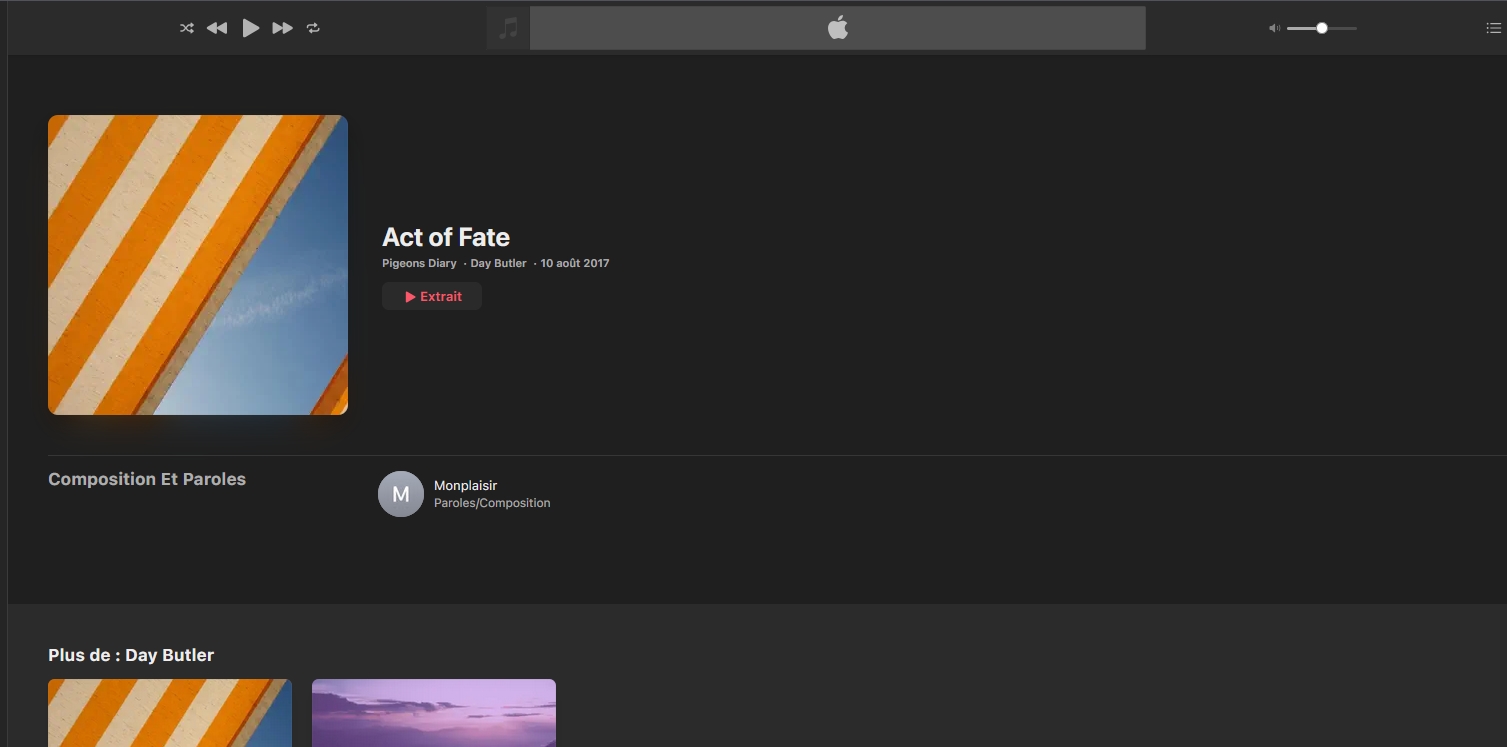Viewport: 1507px width, 747px height.
Task: Skip back to the previous track
Action: (217, 28)
